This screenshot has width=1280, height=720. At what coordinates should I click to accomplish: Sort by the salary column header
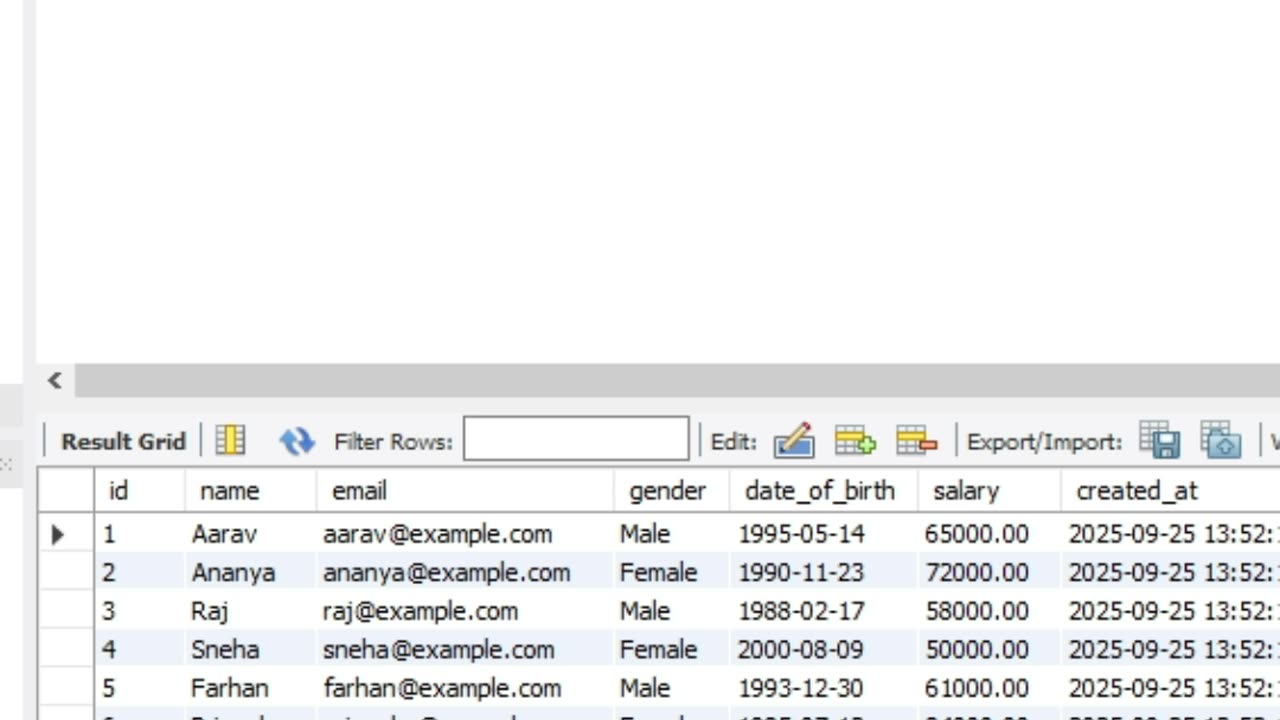(989, 491)
